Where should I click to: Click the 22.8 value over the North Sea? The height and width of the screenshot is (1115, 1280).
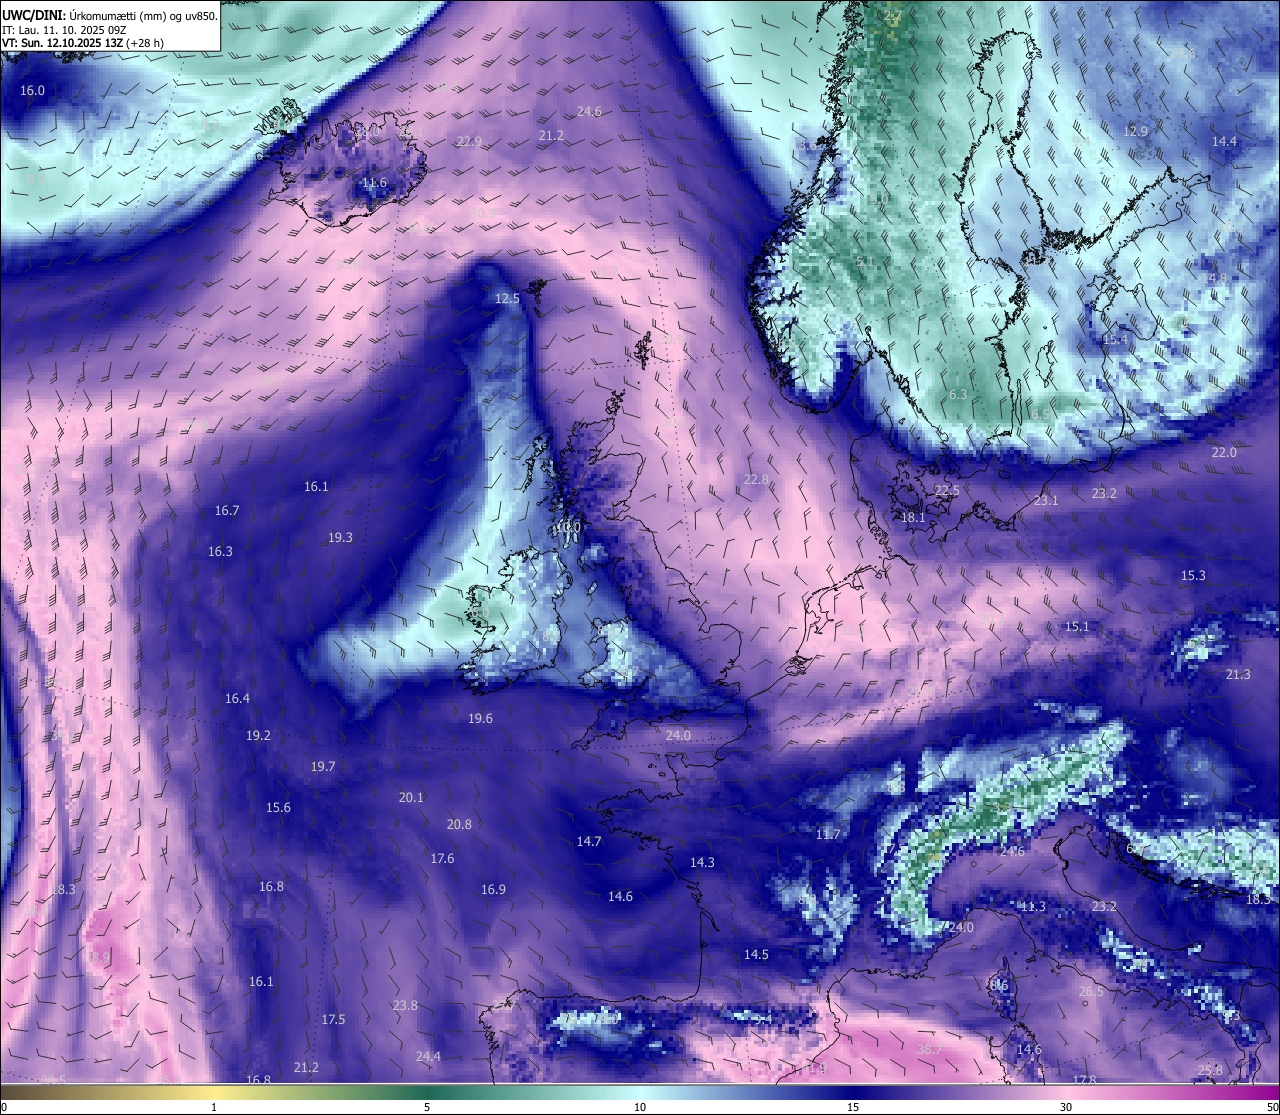click(757, 480)
